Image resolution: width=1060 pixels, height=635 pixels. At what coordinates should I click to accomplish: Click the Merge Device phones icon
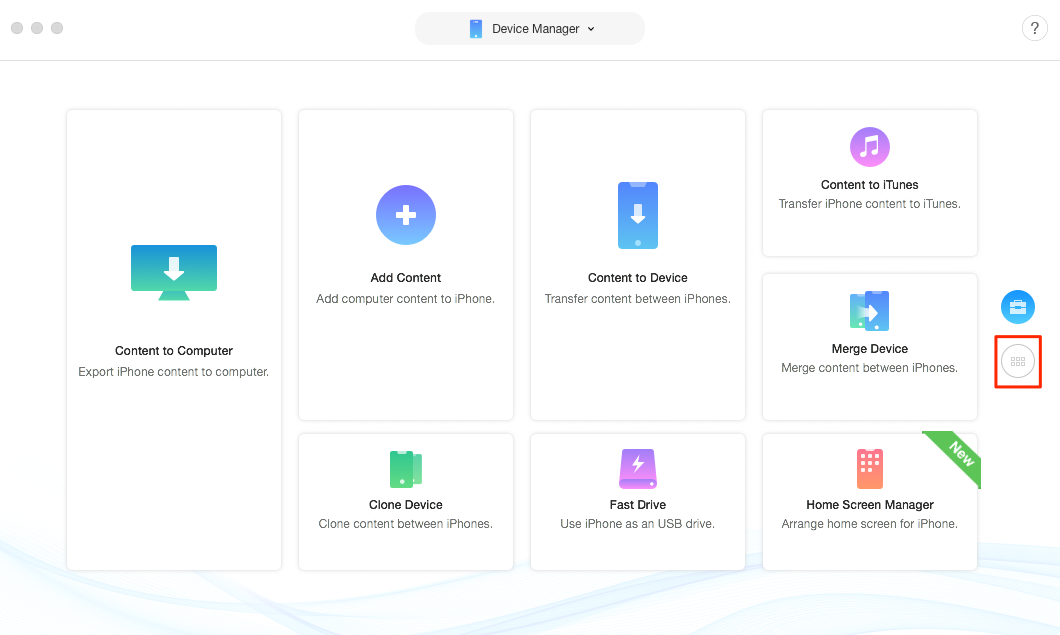pos(869,310)
